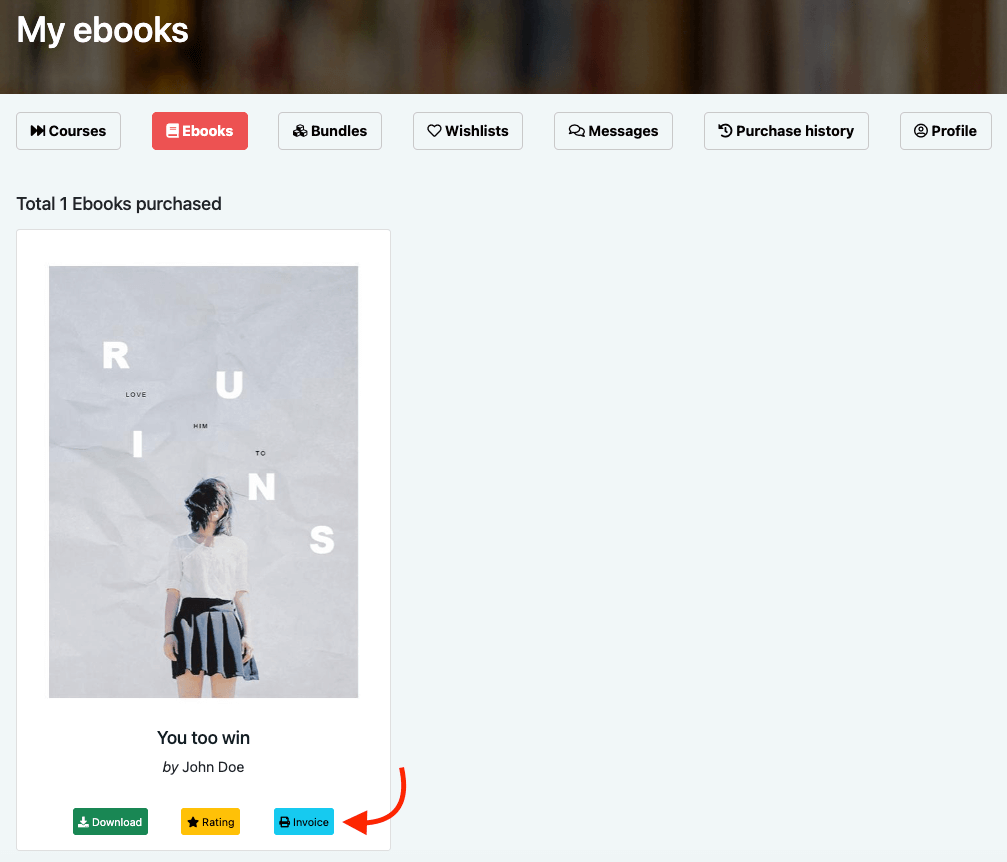
Task: Click the chat bubble icon on Messages
Action: pyautogui.click(x=575, y=130)
